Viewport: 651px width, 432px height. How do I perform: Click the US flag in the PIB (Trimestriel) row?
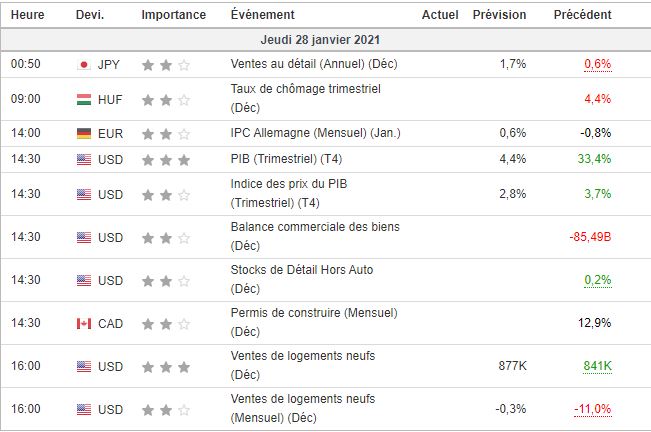pos(84,159)
